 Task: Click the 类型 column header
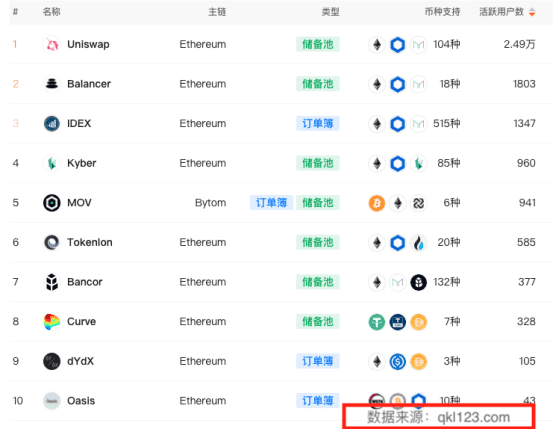coord(330,12)
